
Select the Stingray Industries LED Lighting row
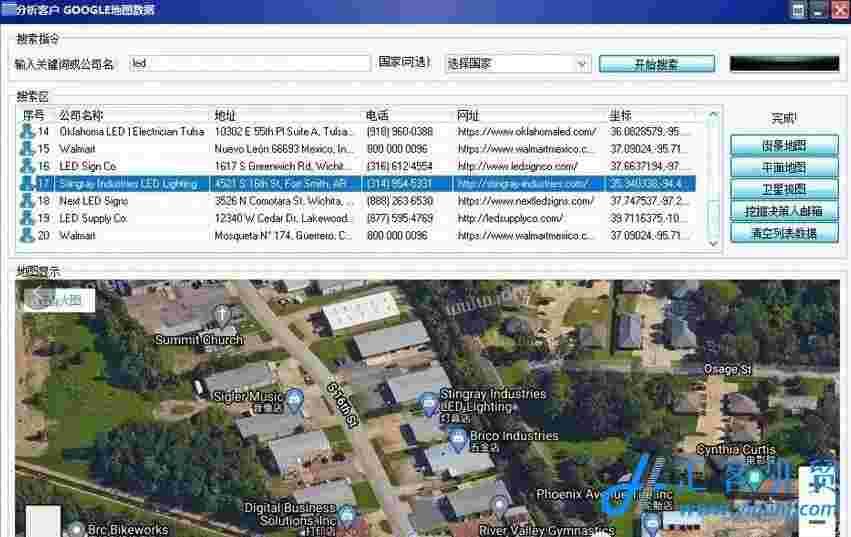(357, 184)
